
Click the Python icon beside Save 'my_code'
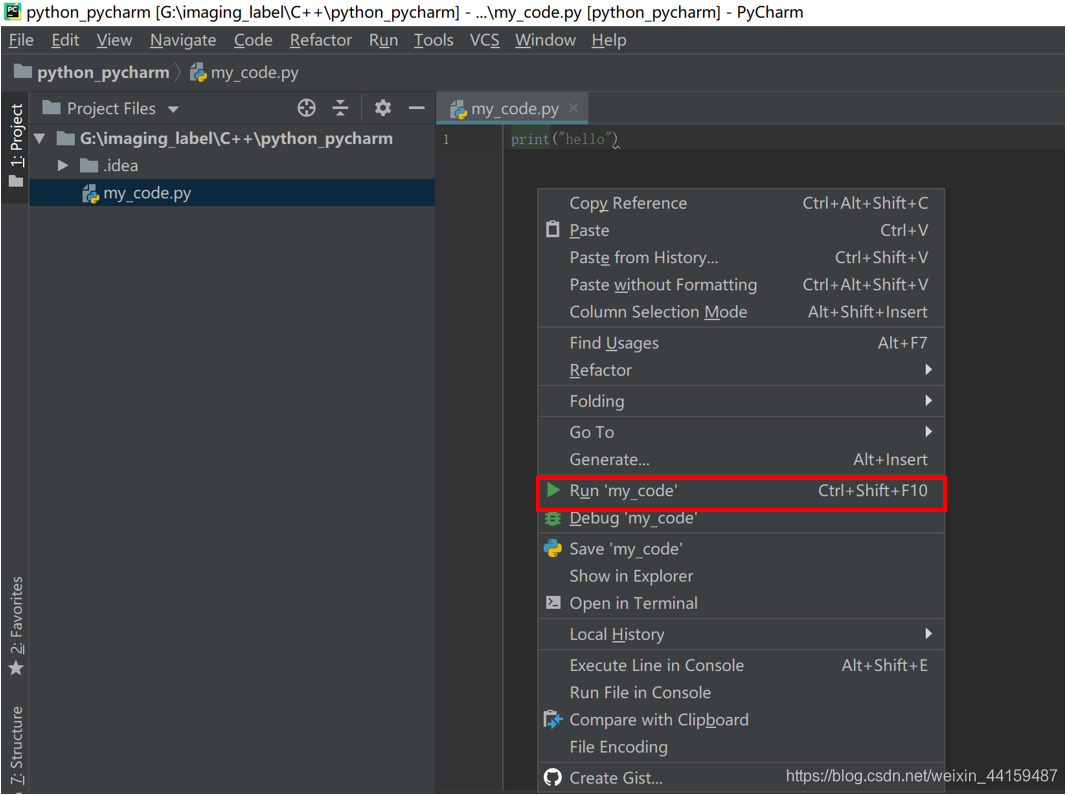[x=552, y=548]
